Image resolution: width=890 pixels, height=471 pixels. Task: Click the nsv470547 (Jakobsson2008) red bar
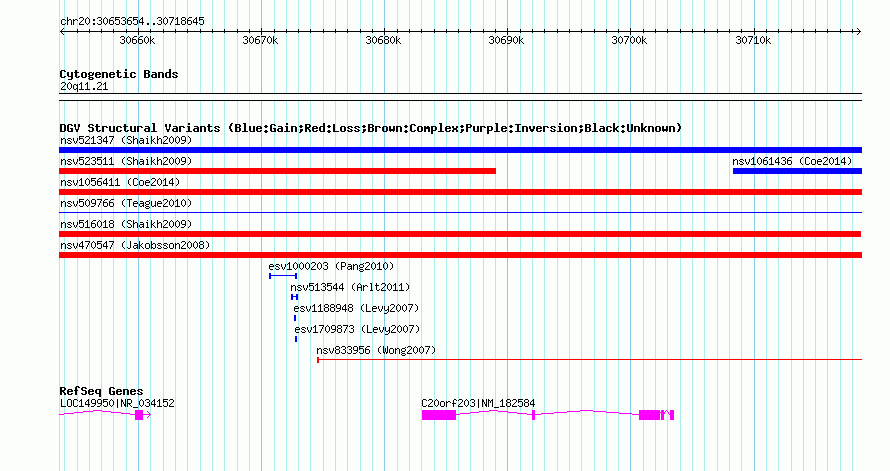pyautogui.click(x=460, y=255)
